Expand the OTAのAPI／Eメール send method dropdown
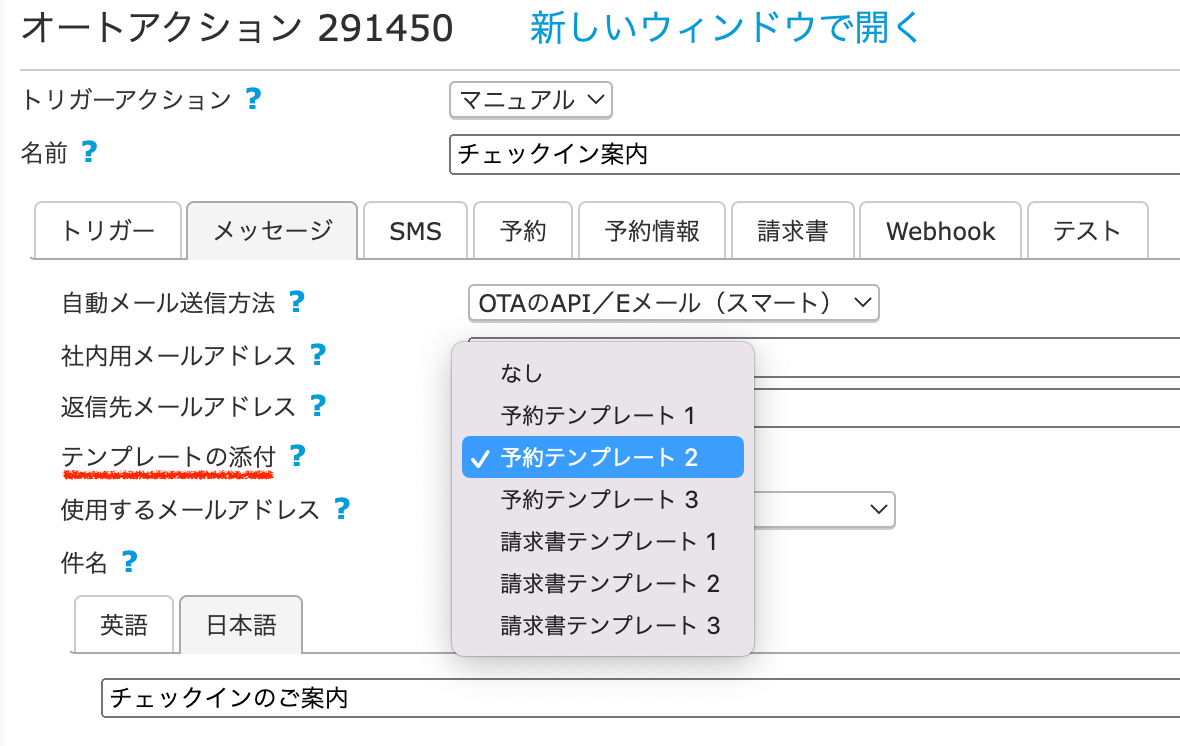The width and height of the screenshot is (1180, 746). (673, 303)
